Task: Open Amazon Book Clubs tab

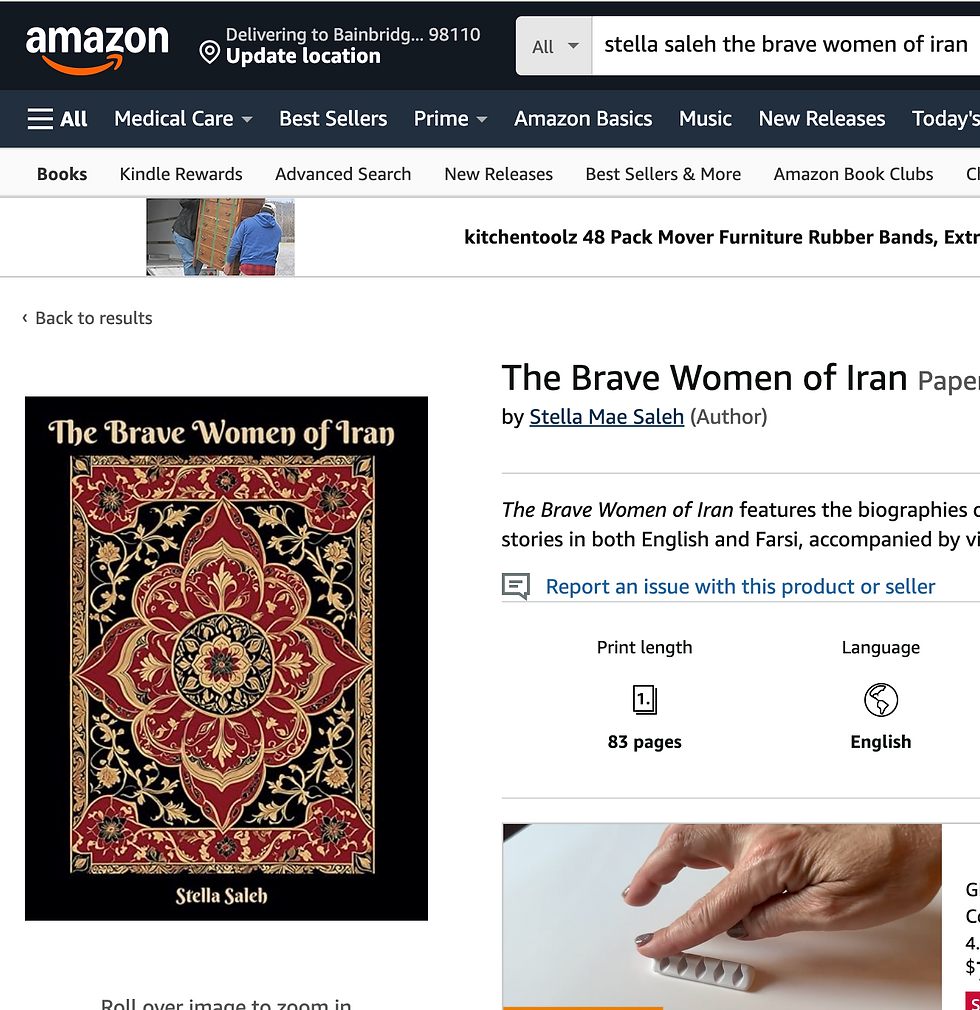Action: click(853, 174)
